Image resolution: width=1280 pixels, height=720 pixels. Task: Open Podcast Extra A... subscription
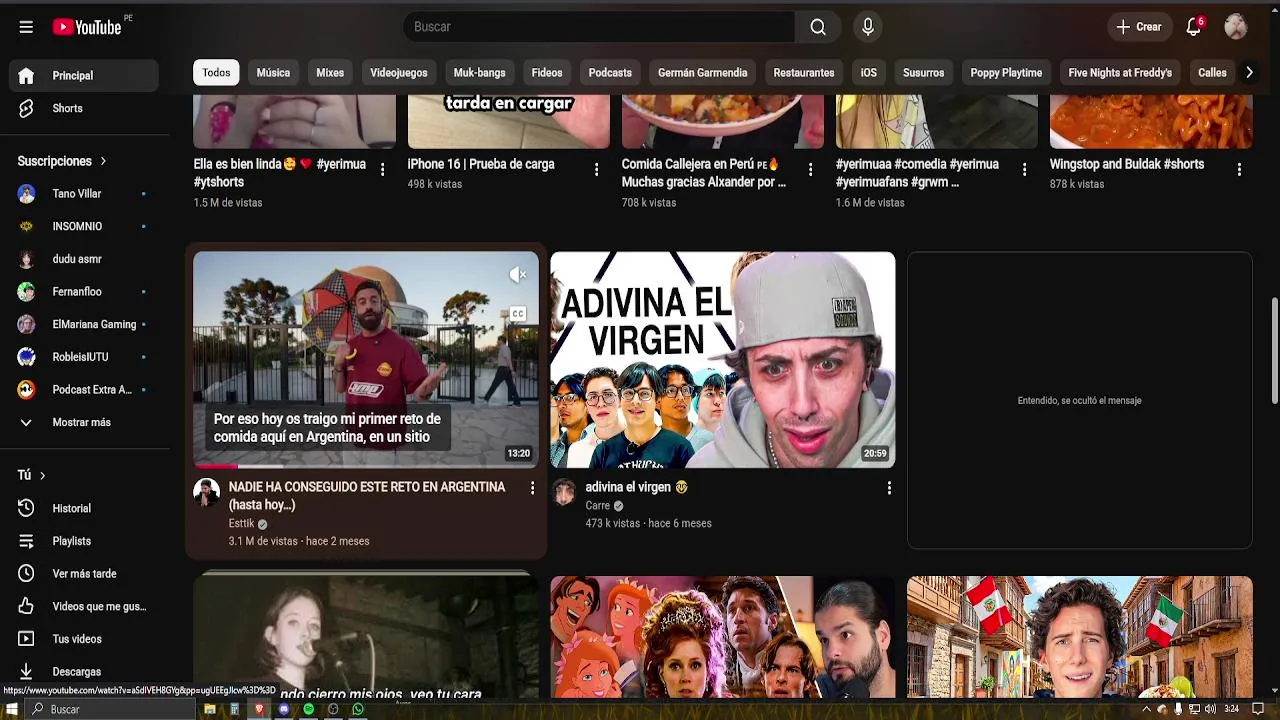click(x=84, y=390)
